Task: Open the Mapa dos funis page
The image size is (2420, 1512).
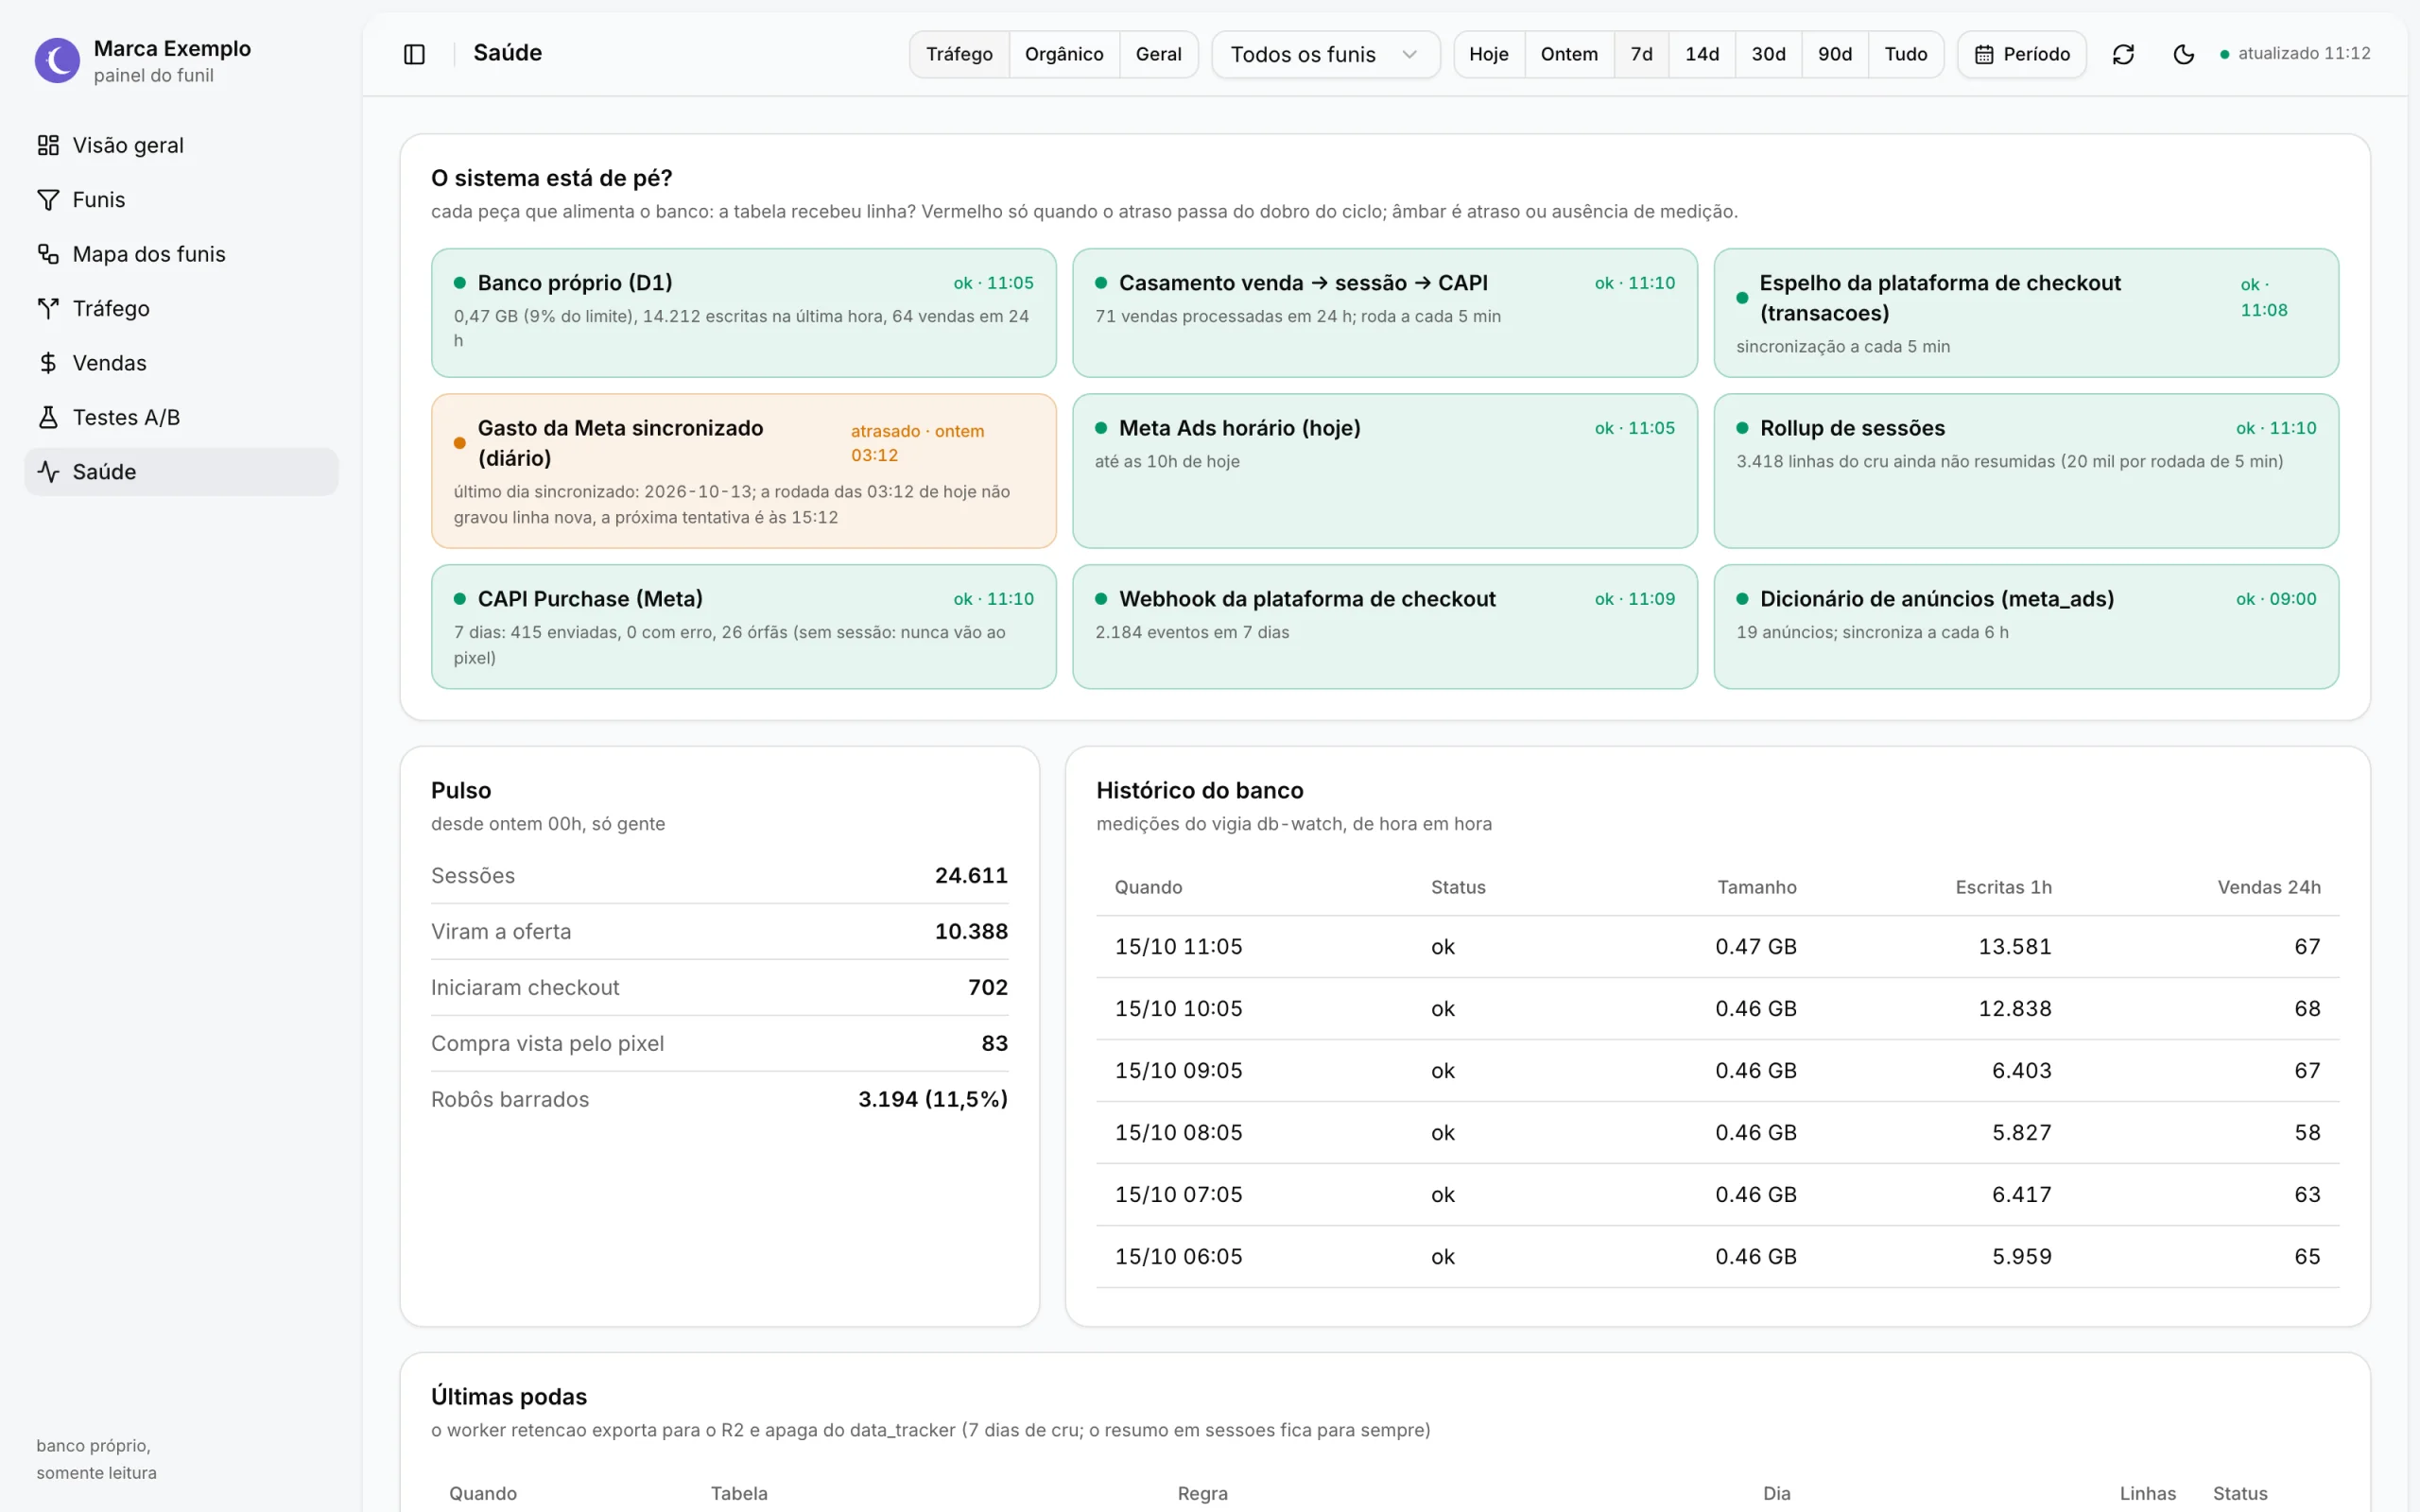Action: 181,254
